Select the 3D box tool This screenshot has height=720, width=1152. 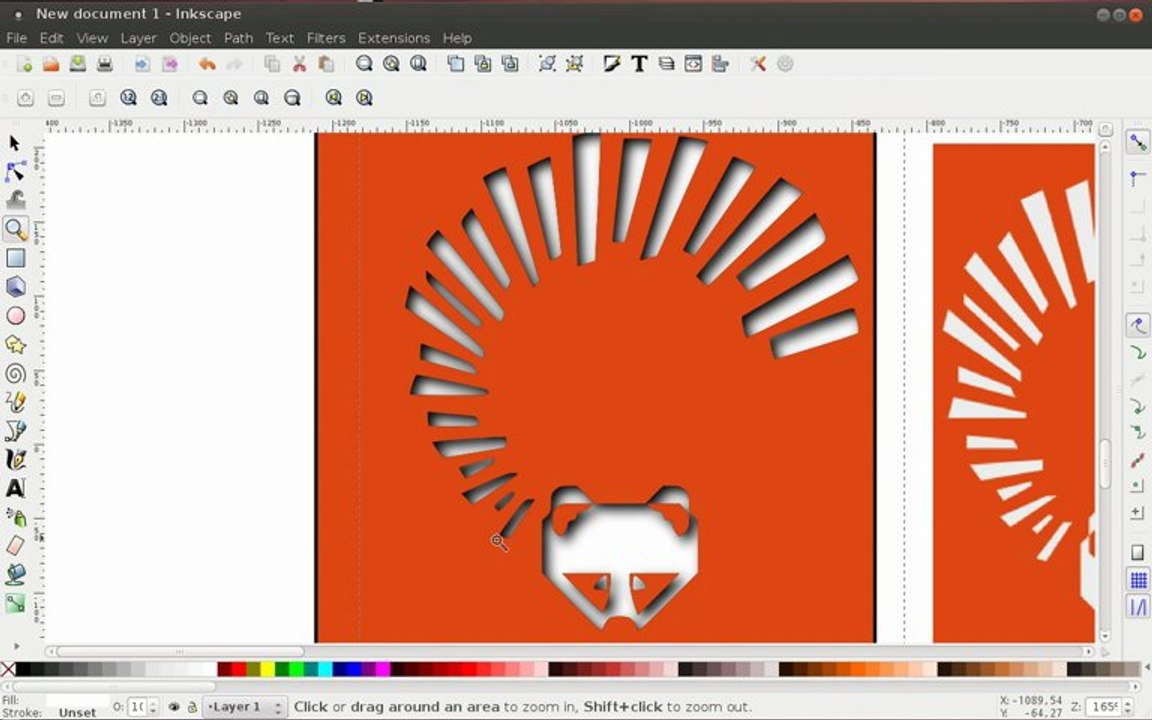pos(15,287)
